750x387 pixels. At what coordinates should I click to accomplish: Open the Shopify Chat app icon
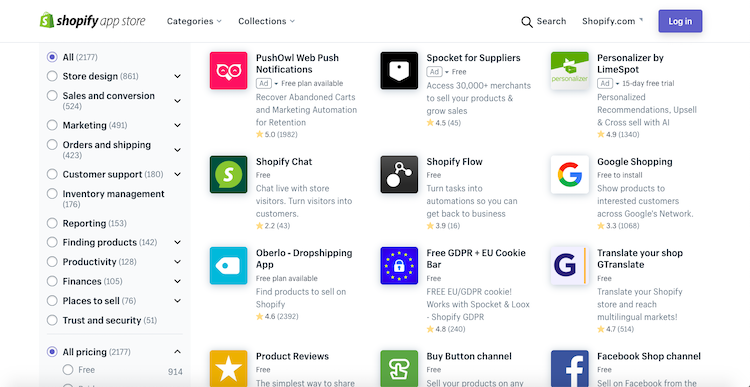point(229,174)
